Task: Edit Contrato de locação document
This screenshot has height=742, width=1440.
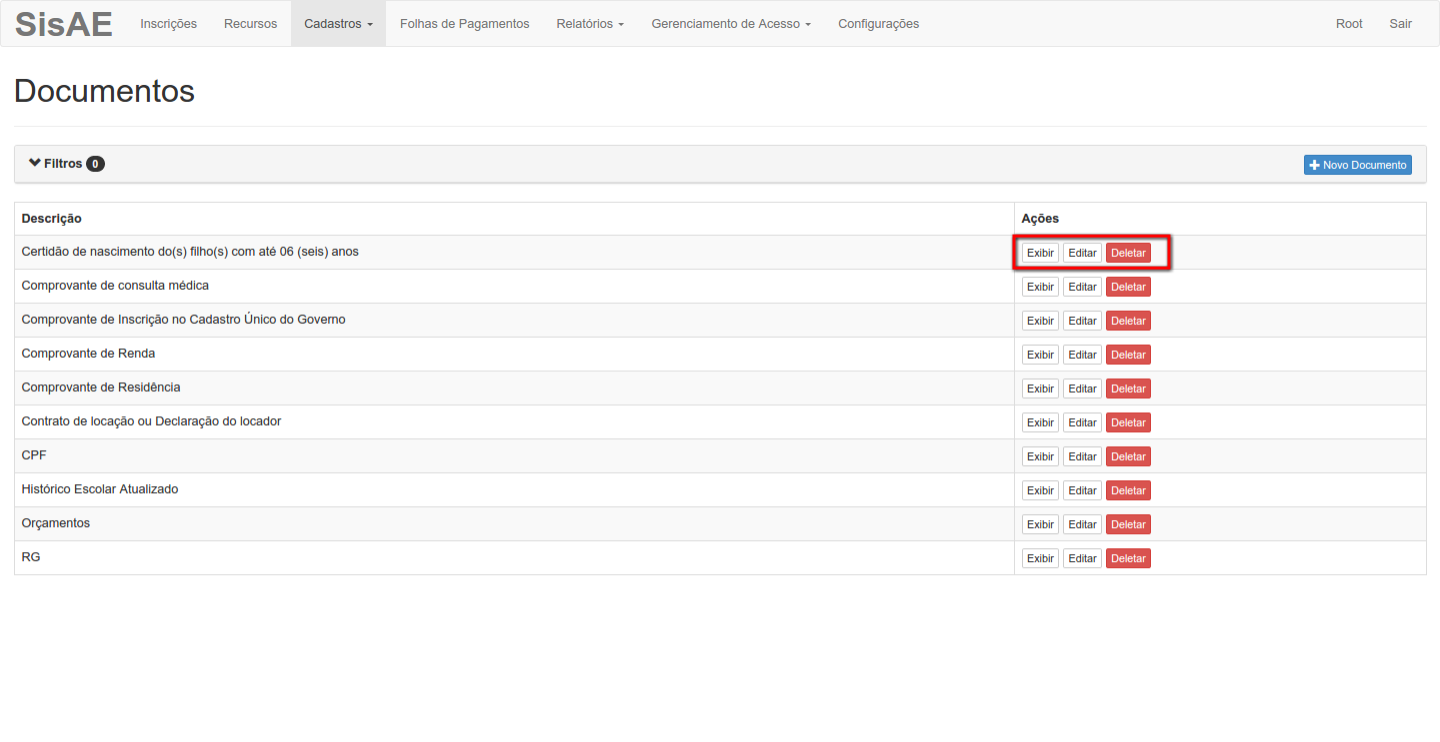Action: pyautogui.click(x=1082, y=423)
